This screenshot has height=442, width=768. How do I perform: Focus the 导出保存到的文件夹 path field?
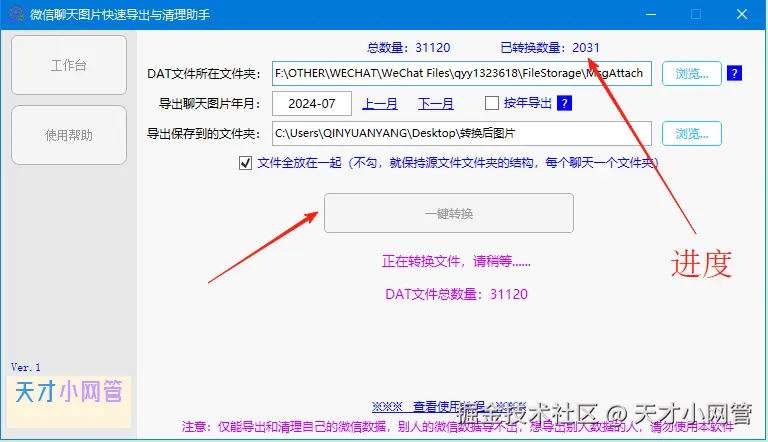(x=461, y=133)
